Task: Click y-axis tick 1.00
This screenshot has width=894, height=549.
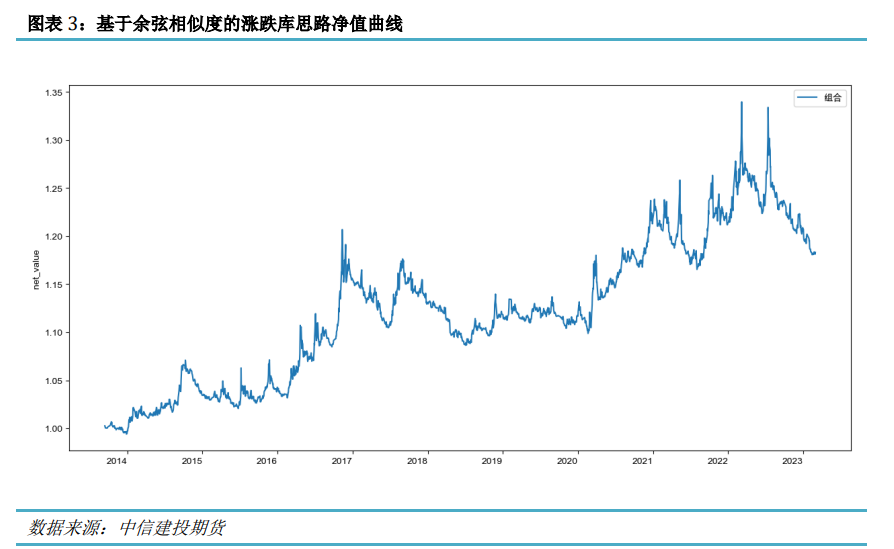Action: (54, 429)
